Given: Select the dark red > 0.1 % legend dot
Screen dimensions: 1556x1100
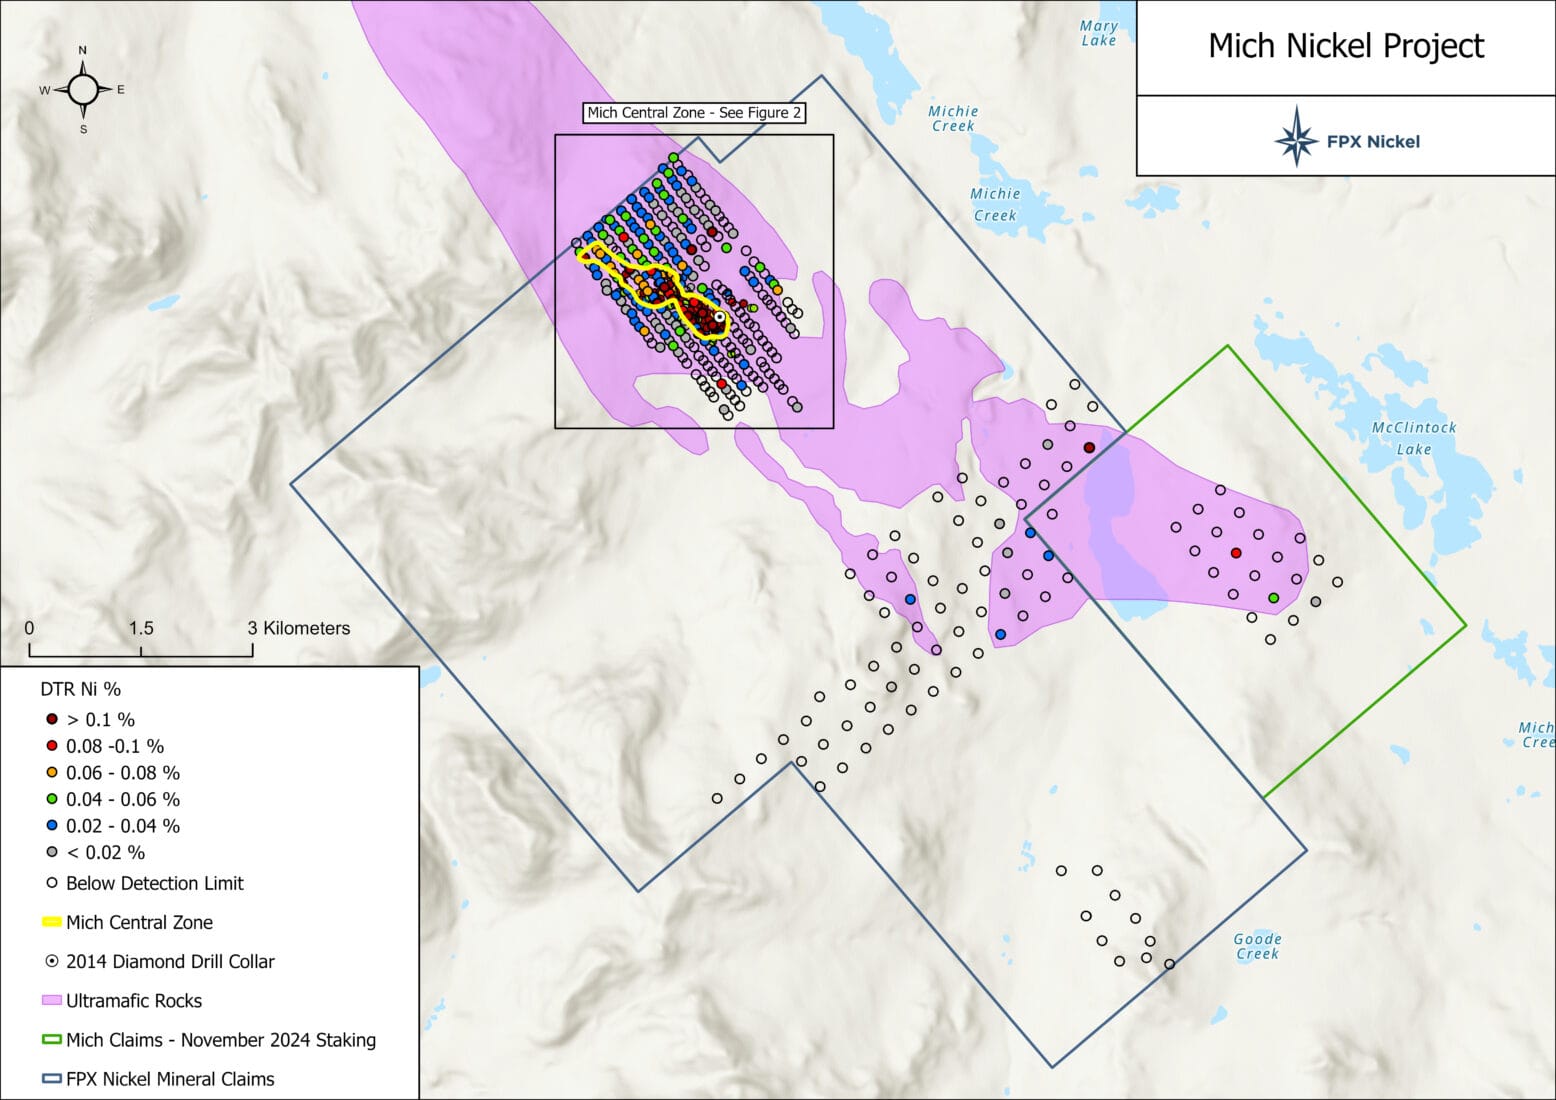Looking at the screenshot, I should (x=52, y=719).
